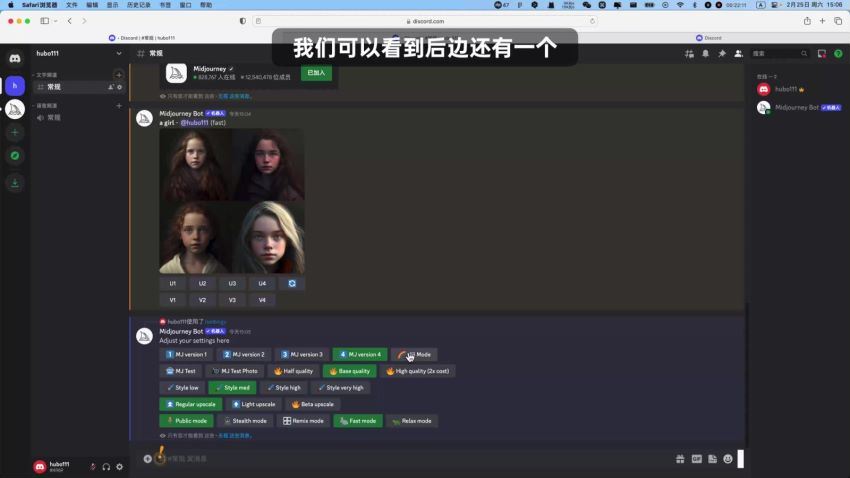The image size is (850, 478).
Task: Open user settings gear icon
Action: coord(120,467)
